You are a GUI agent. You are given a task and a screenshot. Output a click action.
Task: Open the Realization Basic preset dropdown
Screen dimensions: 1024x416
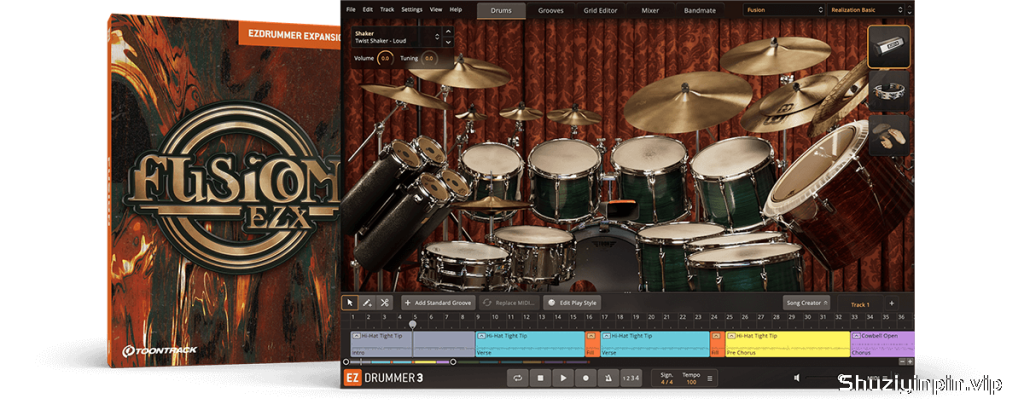point(867,10)
